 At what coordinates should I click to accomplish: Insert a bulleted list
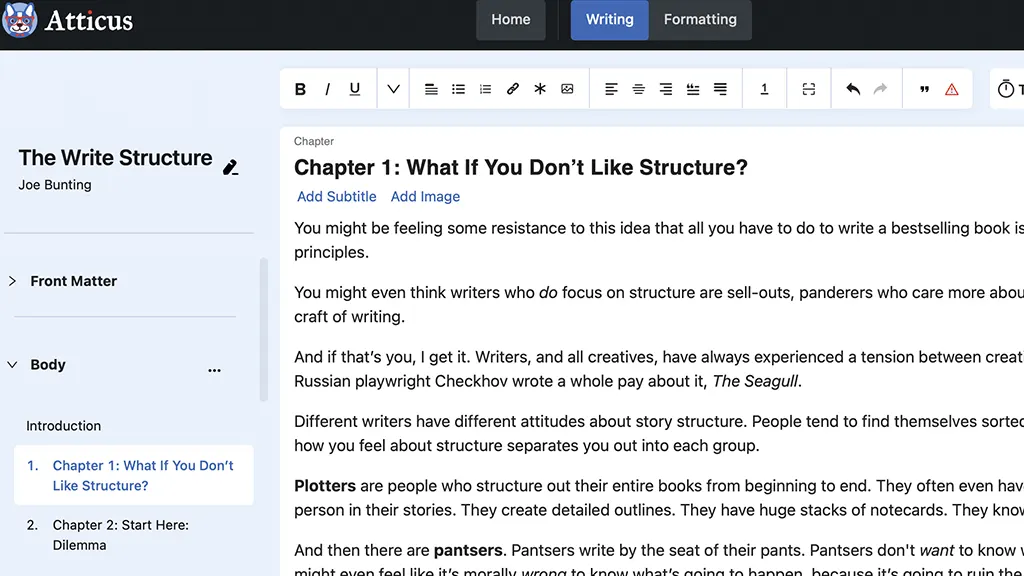pos(458,89)
